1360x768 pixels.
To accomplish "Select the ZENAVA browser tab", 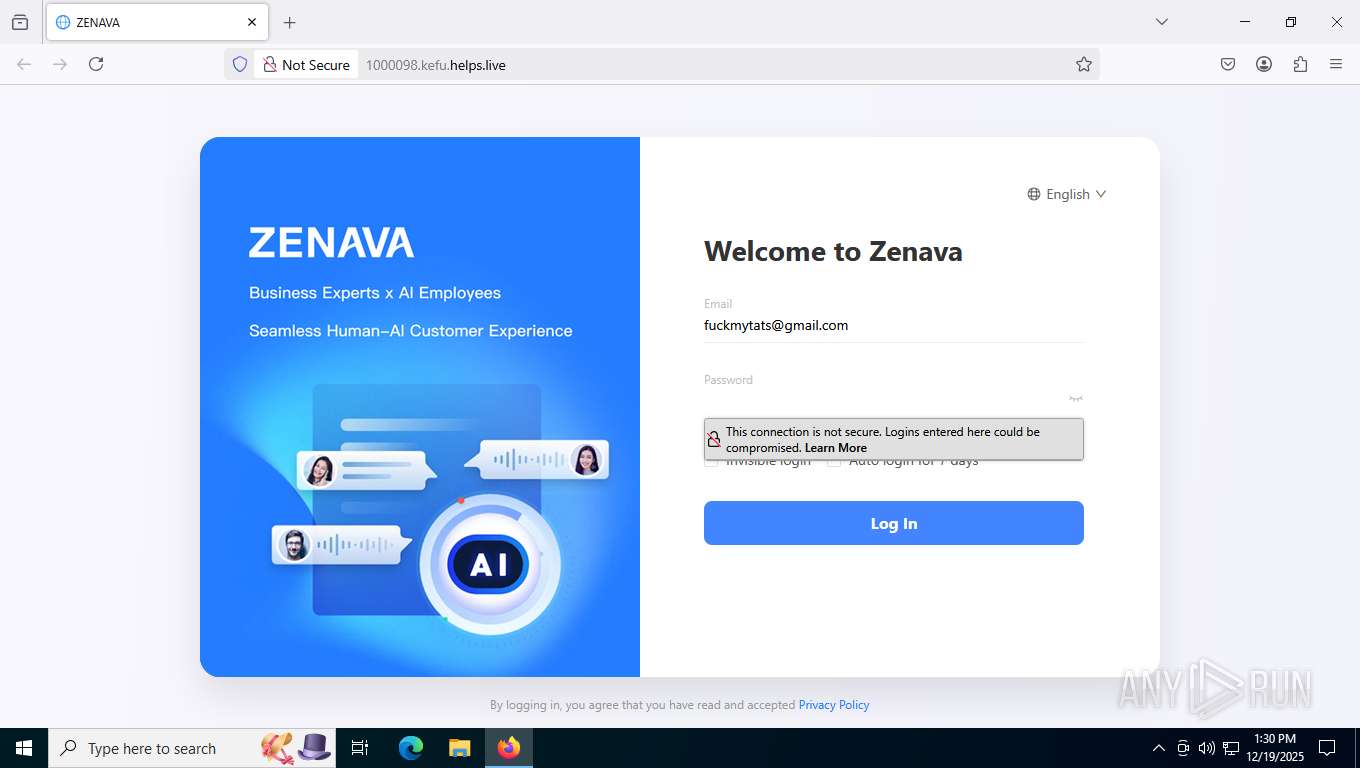I will click(156, 22).
